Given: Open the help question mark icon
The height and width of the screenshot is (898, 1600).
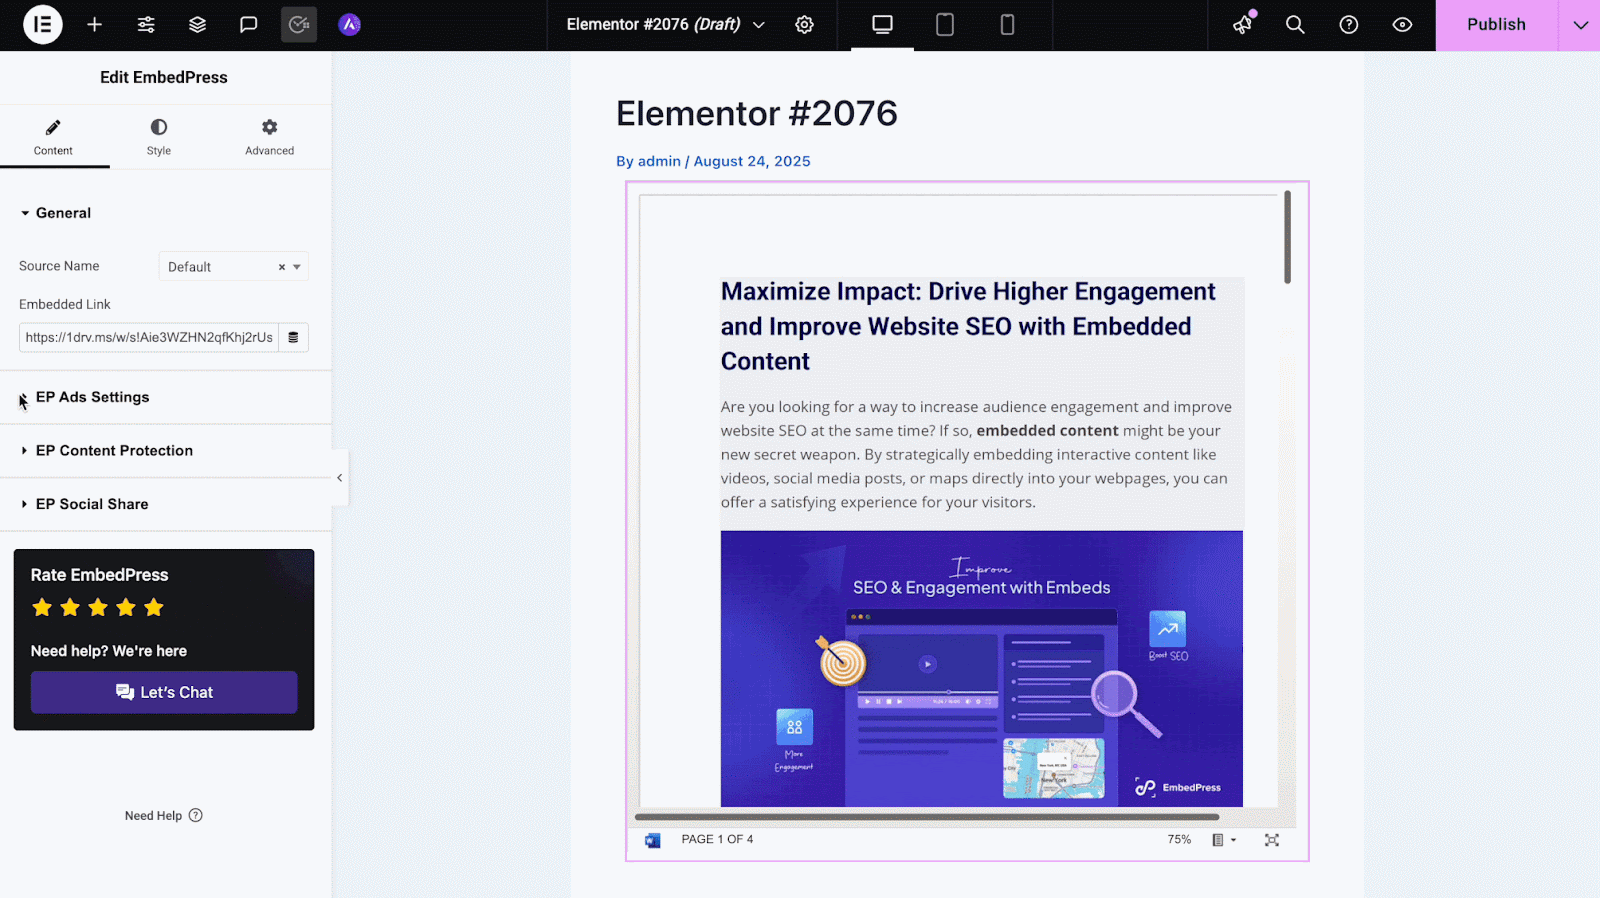Looking at the screenshot, I should (x=1348, y=24).
